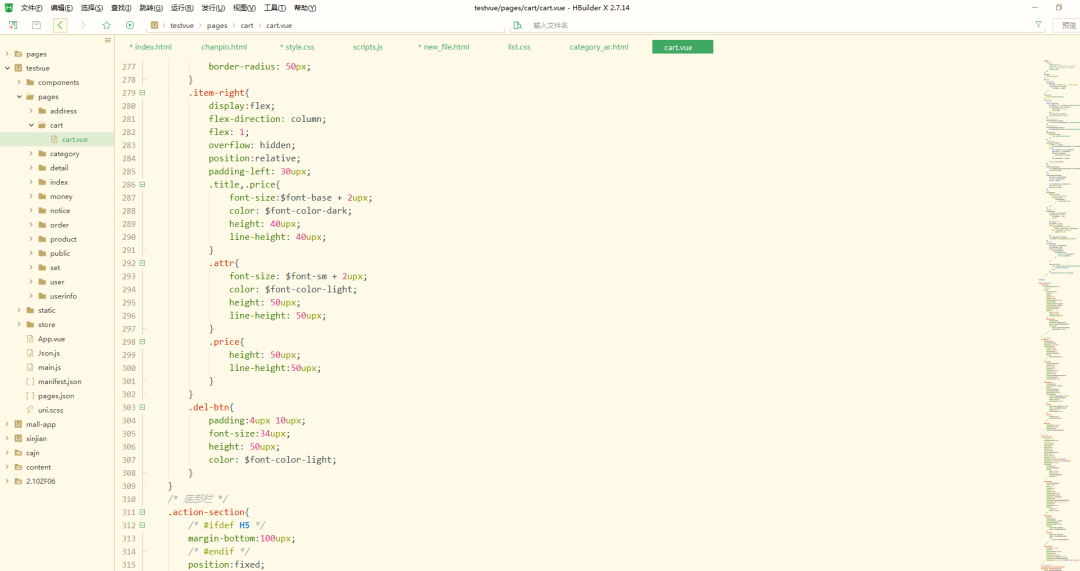The width and height of the screenshot is (1080, 571).
Task: Click the uni.scss file icon
Action: [30, 410]
